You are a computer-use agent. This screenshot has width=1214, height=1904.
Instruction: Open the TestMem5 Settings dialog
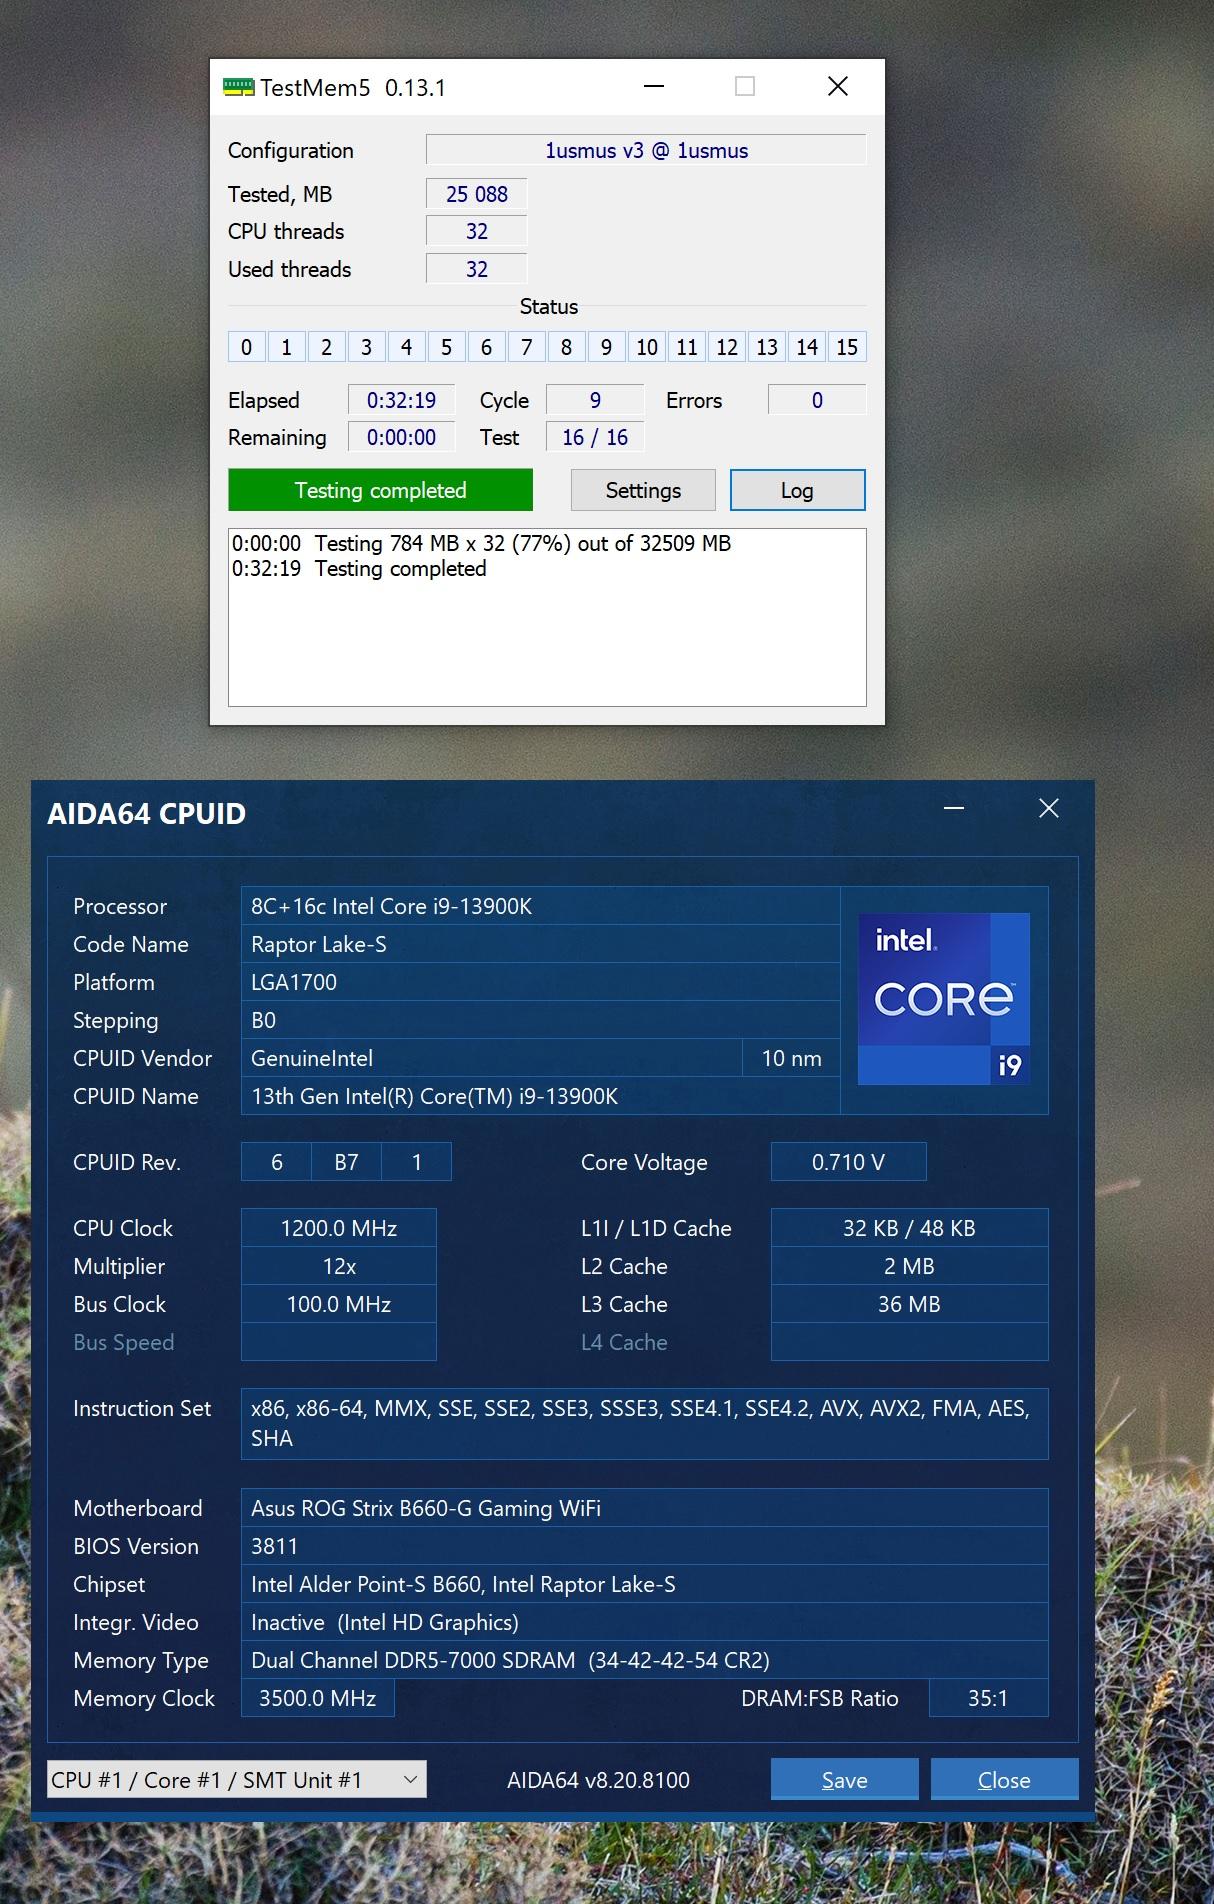click(x=643, y=490)
